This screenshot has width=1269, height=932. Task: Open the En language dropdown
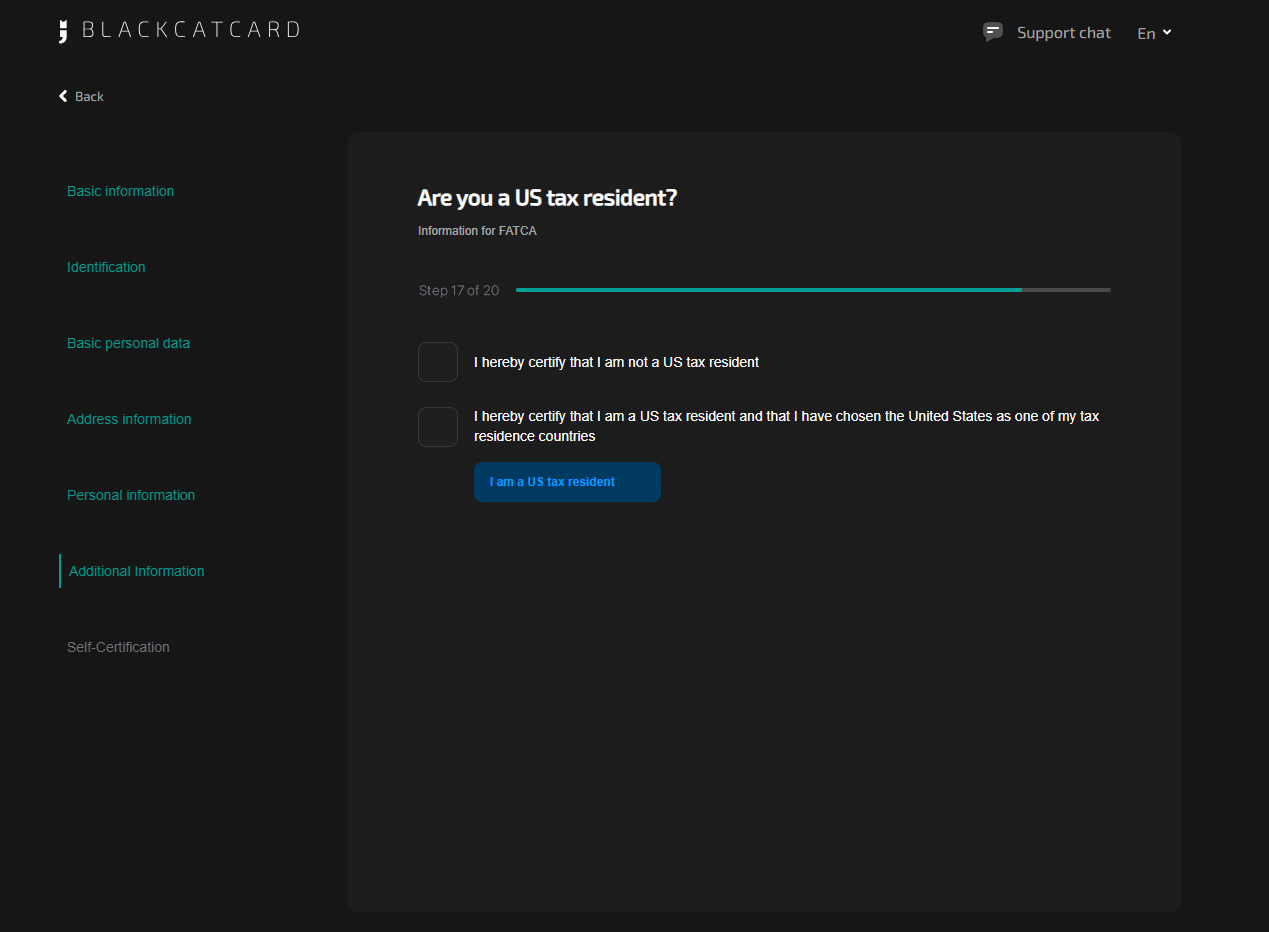click(1154, 33)
